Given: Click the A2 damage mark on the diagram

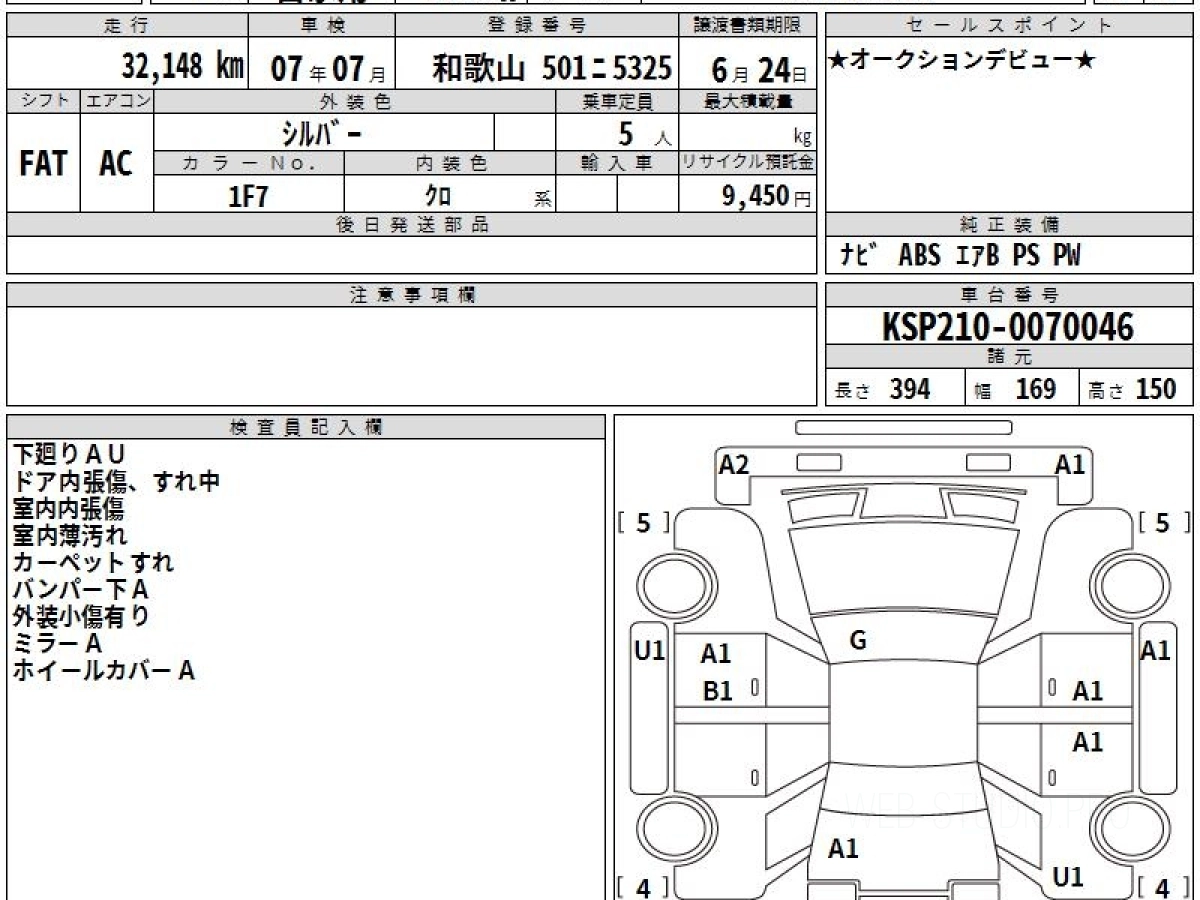Looking at the screenshot, I should (734, 464).
